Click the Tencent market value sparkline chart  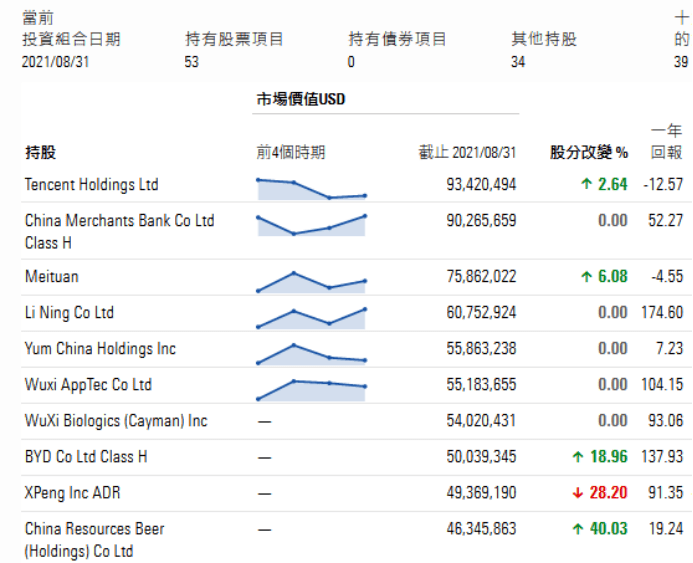coord(312,189)
